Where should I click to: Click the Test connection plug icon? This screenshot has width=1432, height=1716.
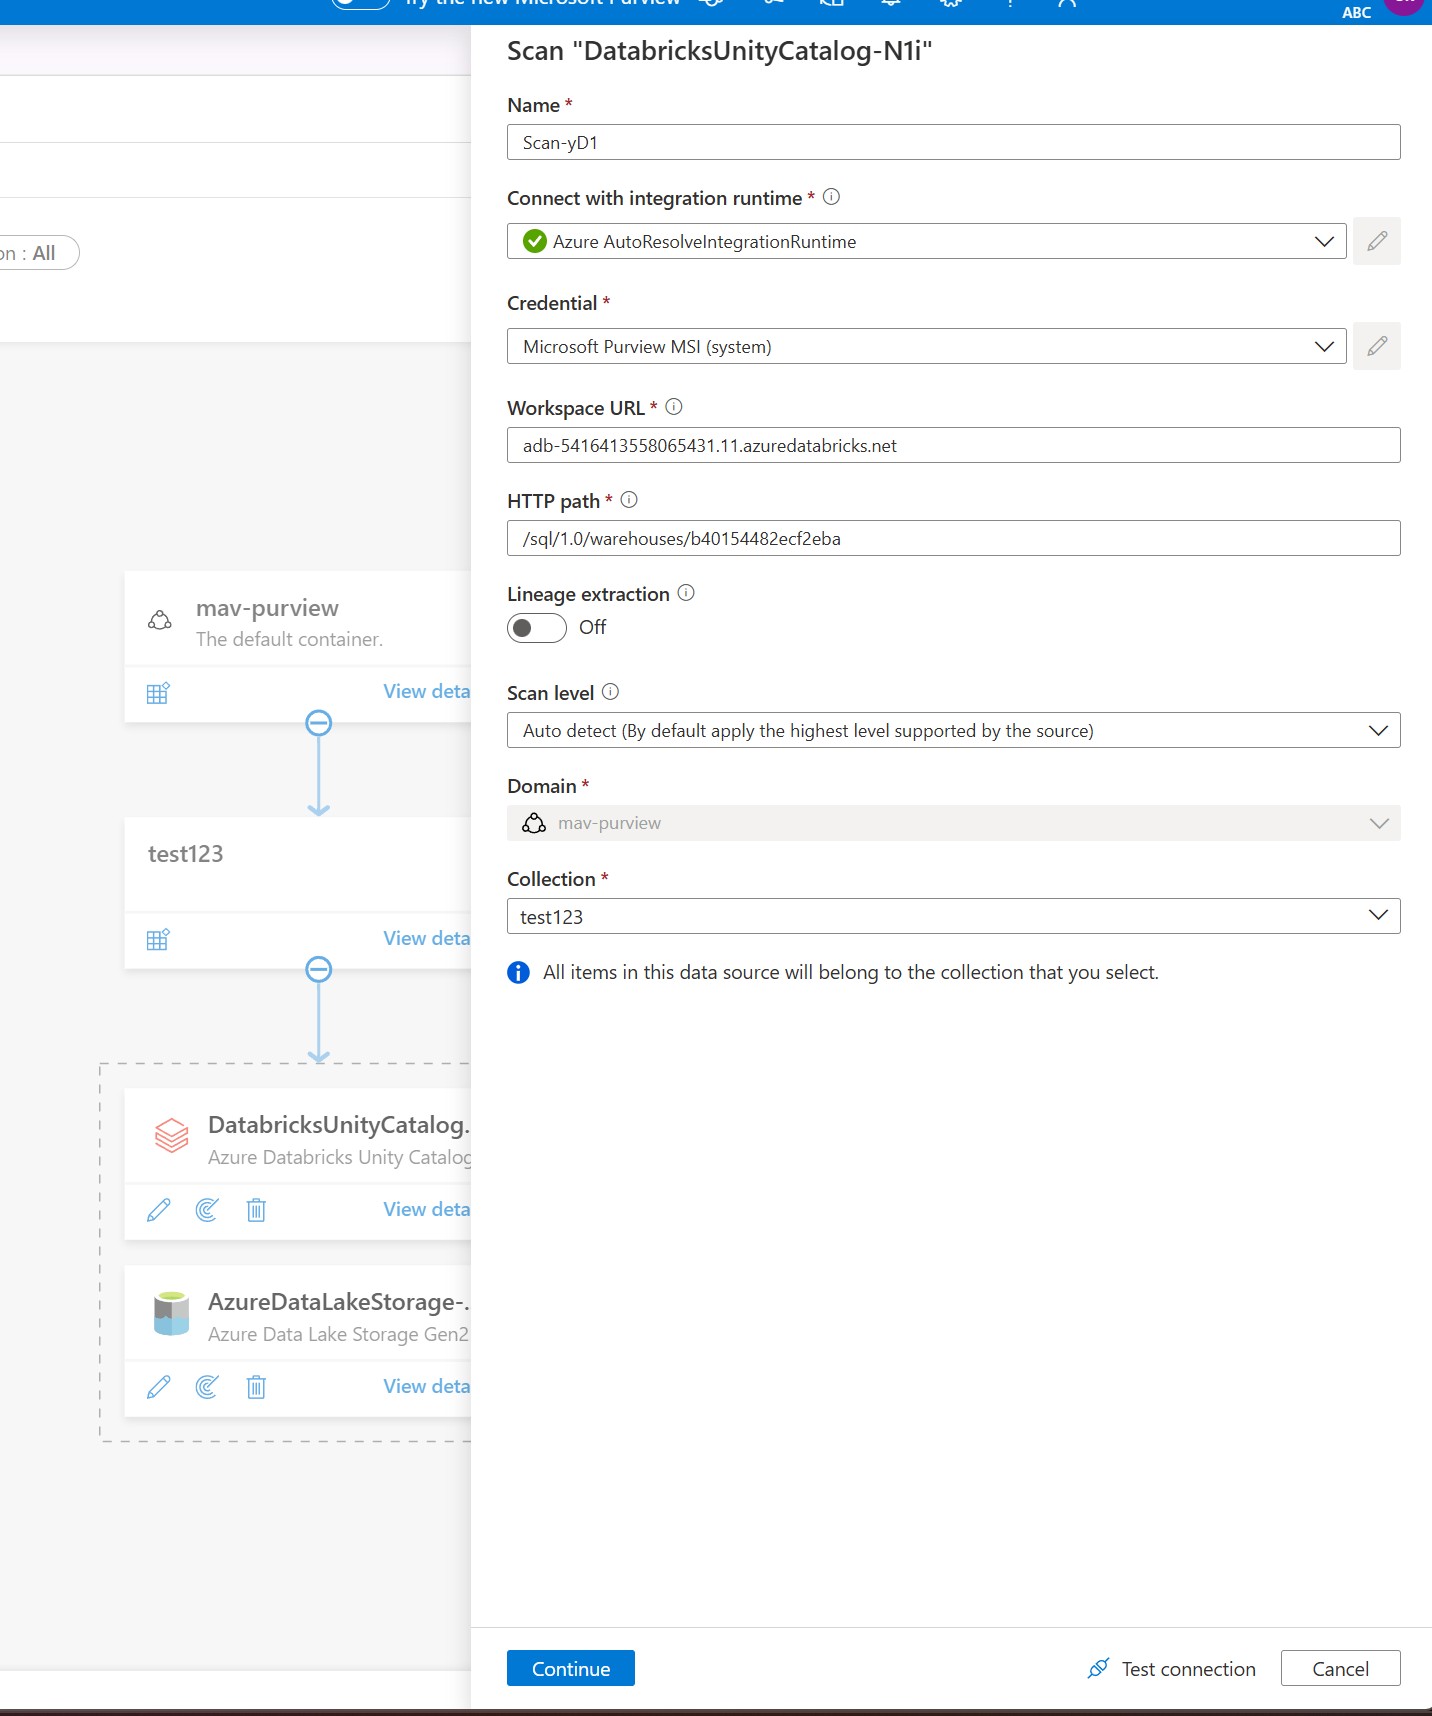coord(1098,1668)
